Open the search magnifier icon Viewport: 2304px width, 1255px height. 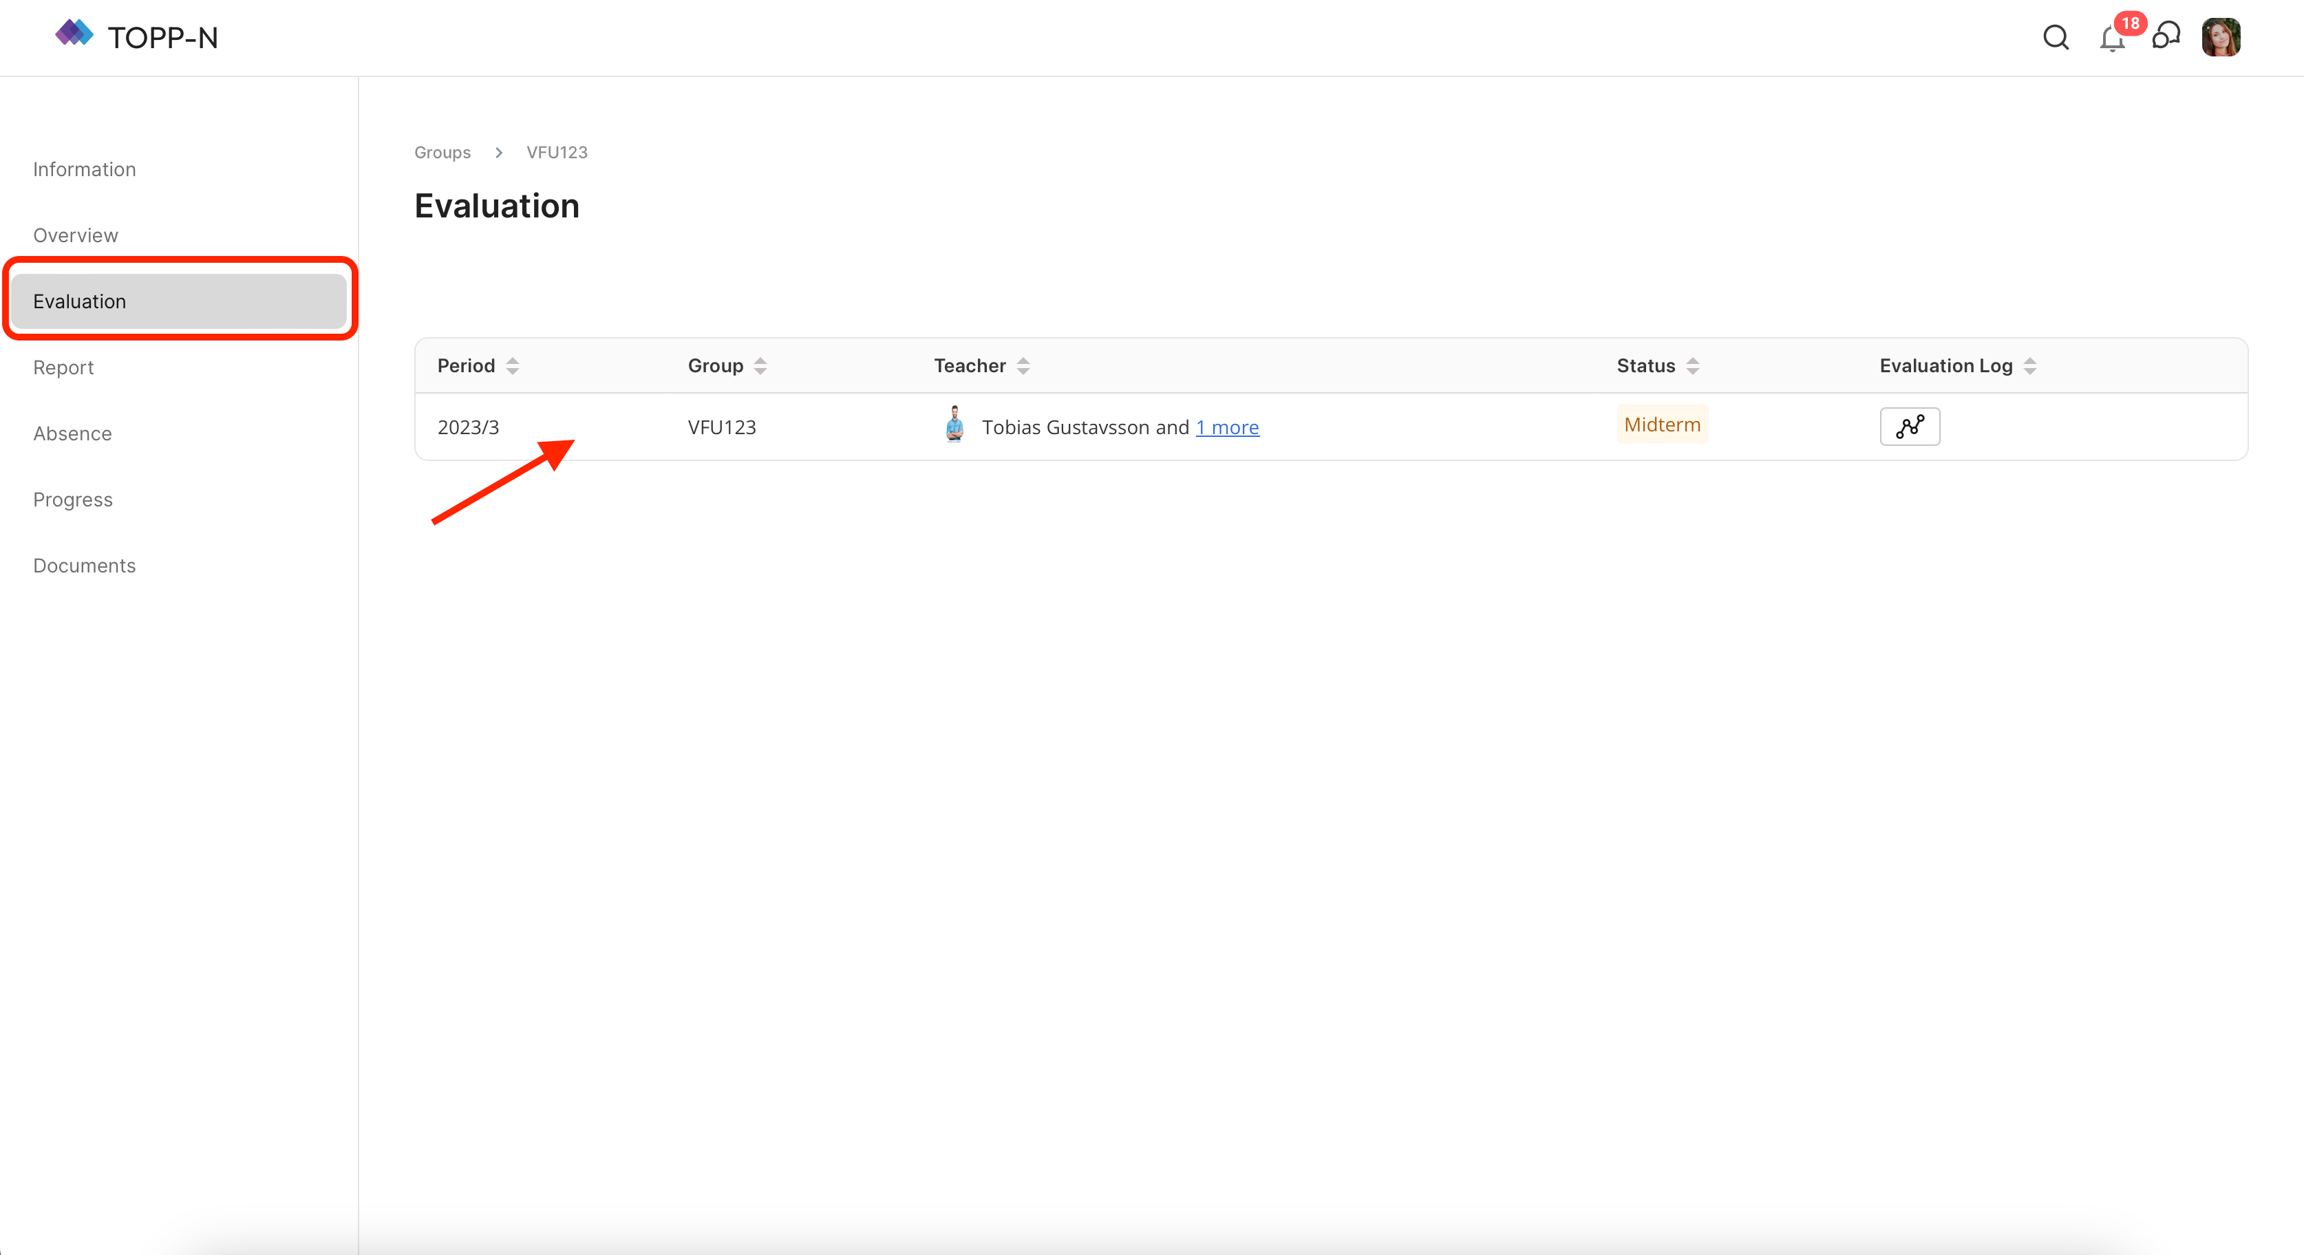pos(2055,38)
